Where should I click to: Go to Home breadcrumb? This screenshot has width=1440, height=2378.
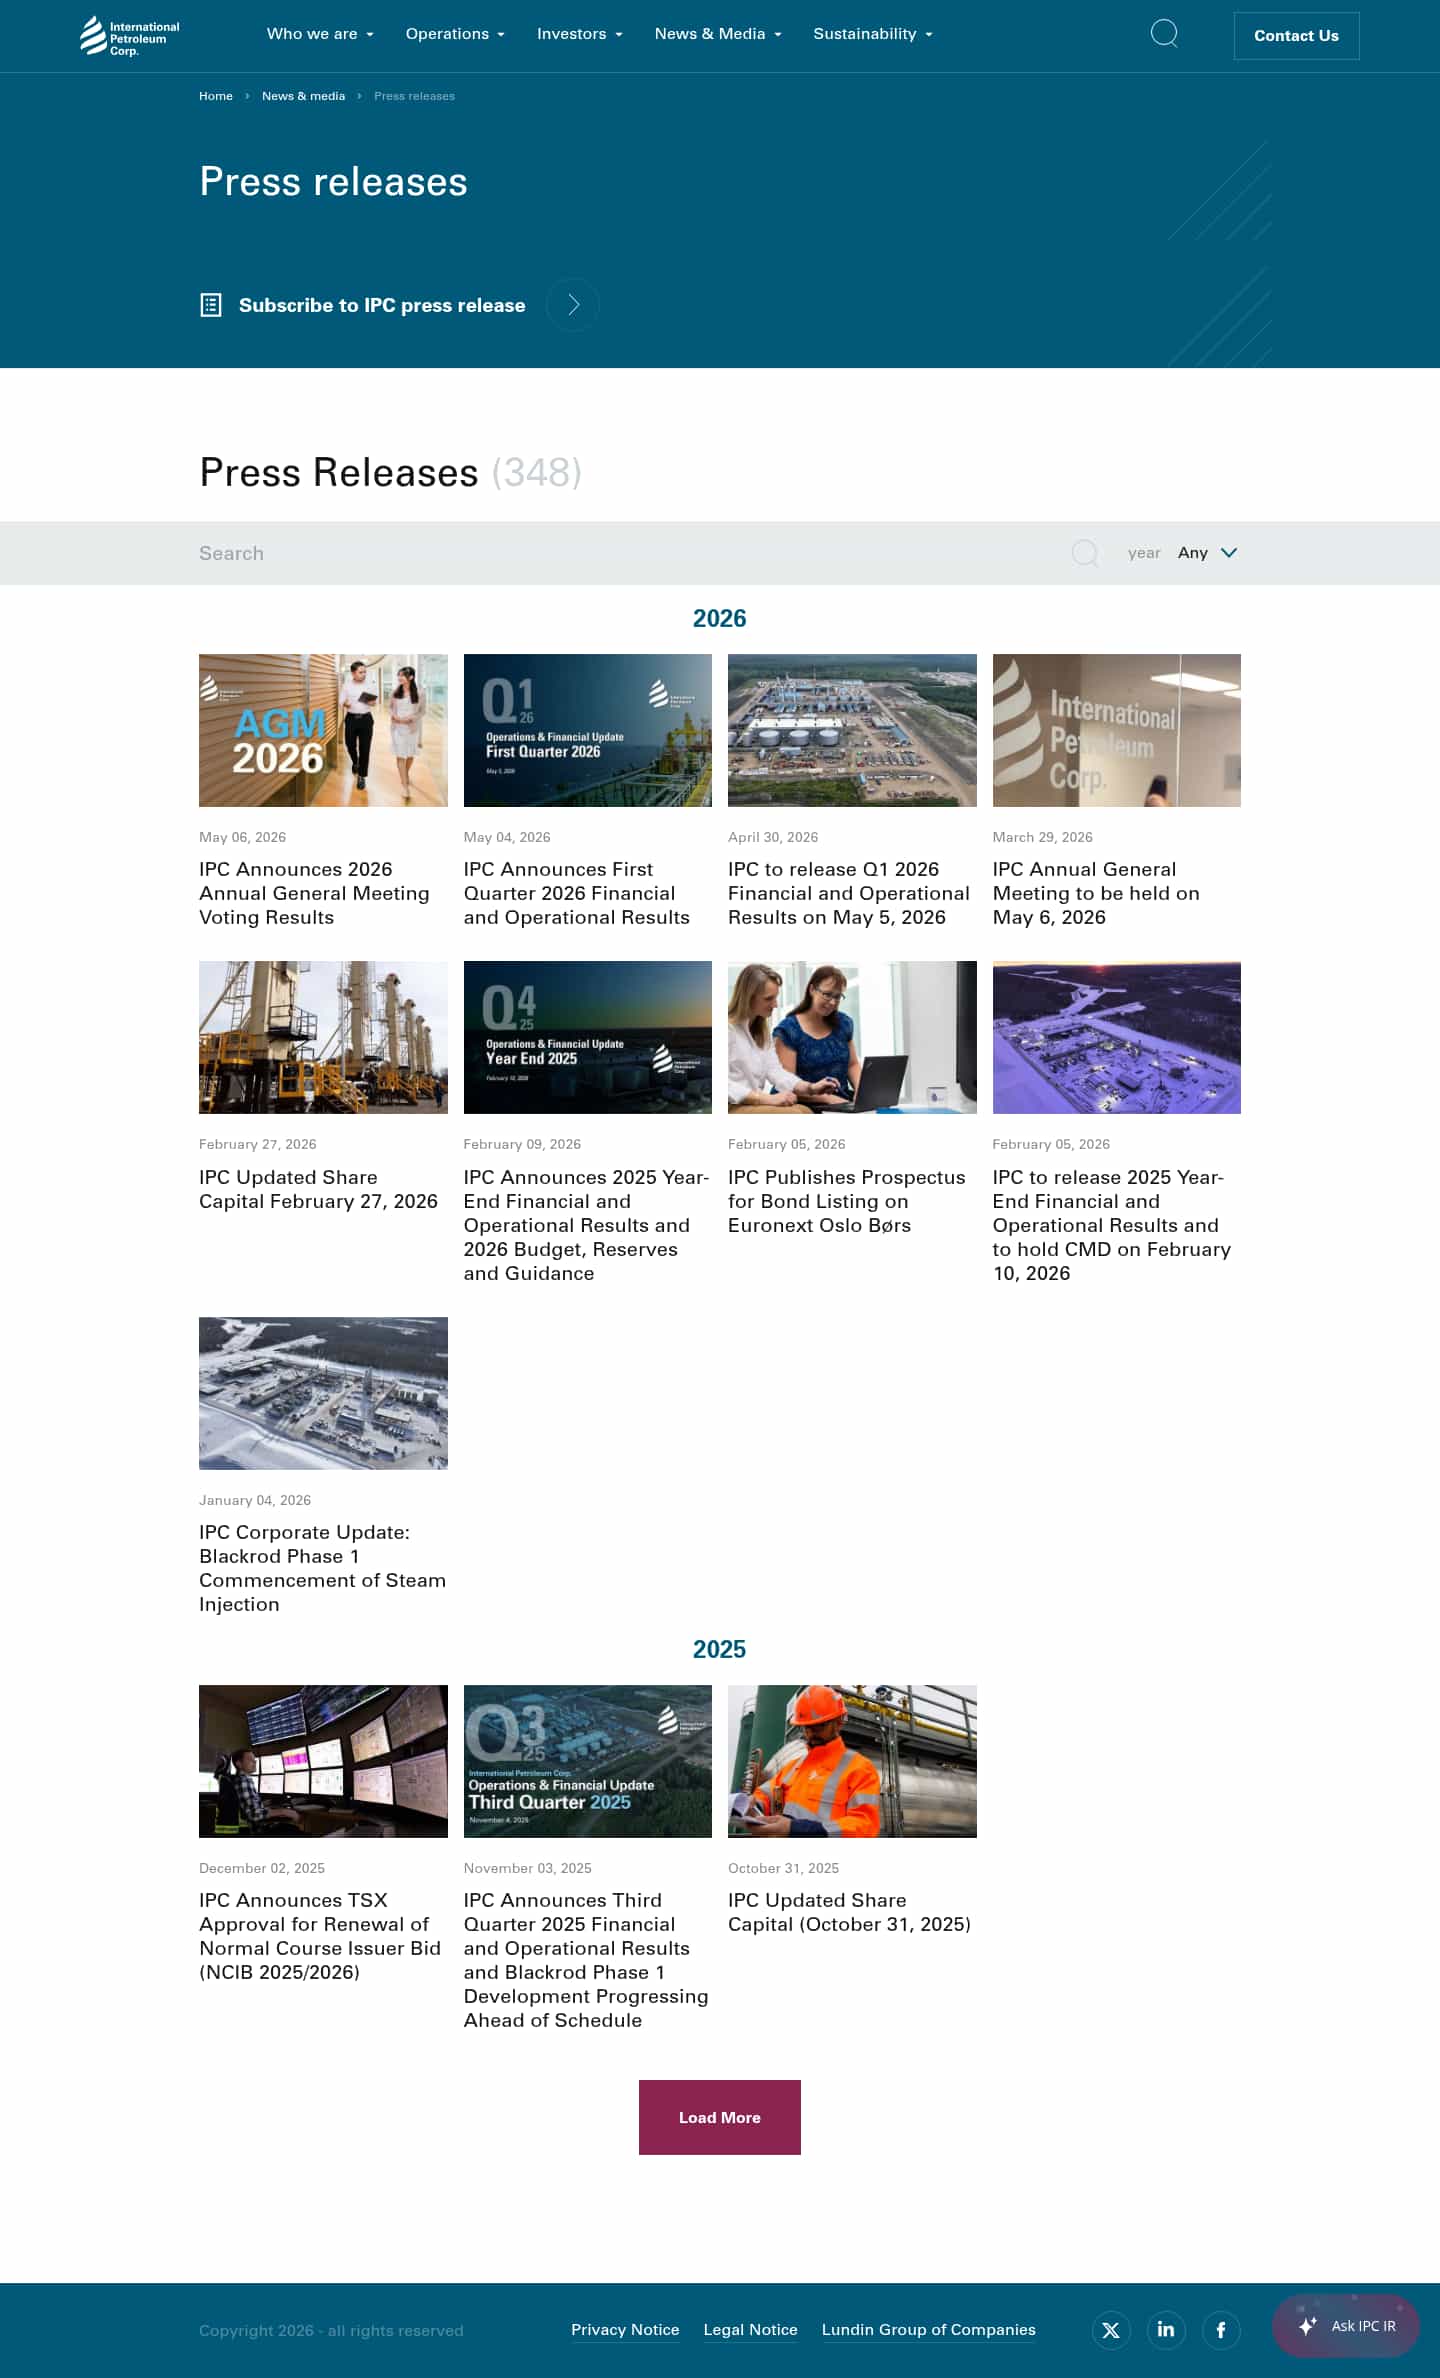click(216, 96)
